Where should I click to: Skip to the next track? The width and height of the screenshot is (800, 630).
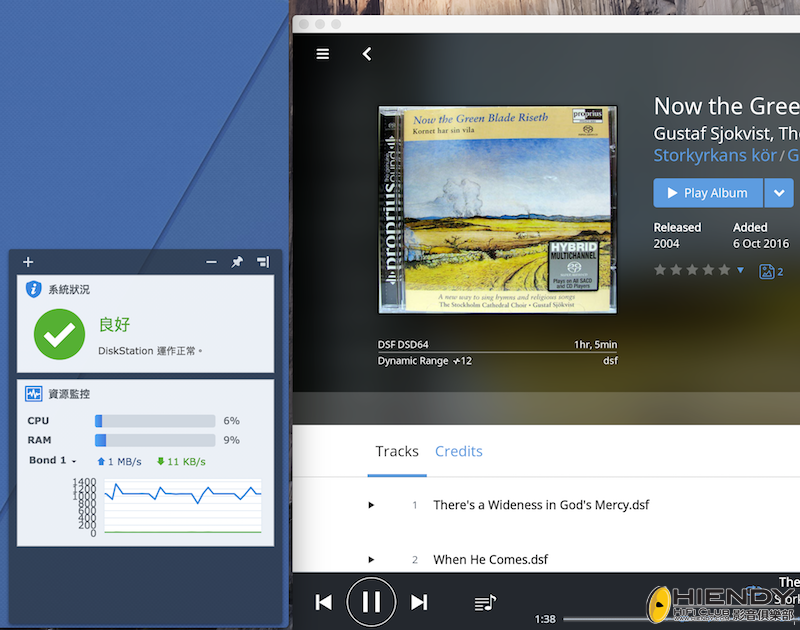pos(419,602)
